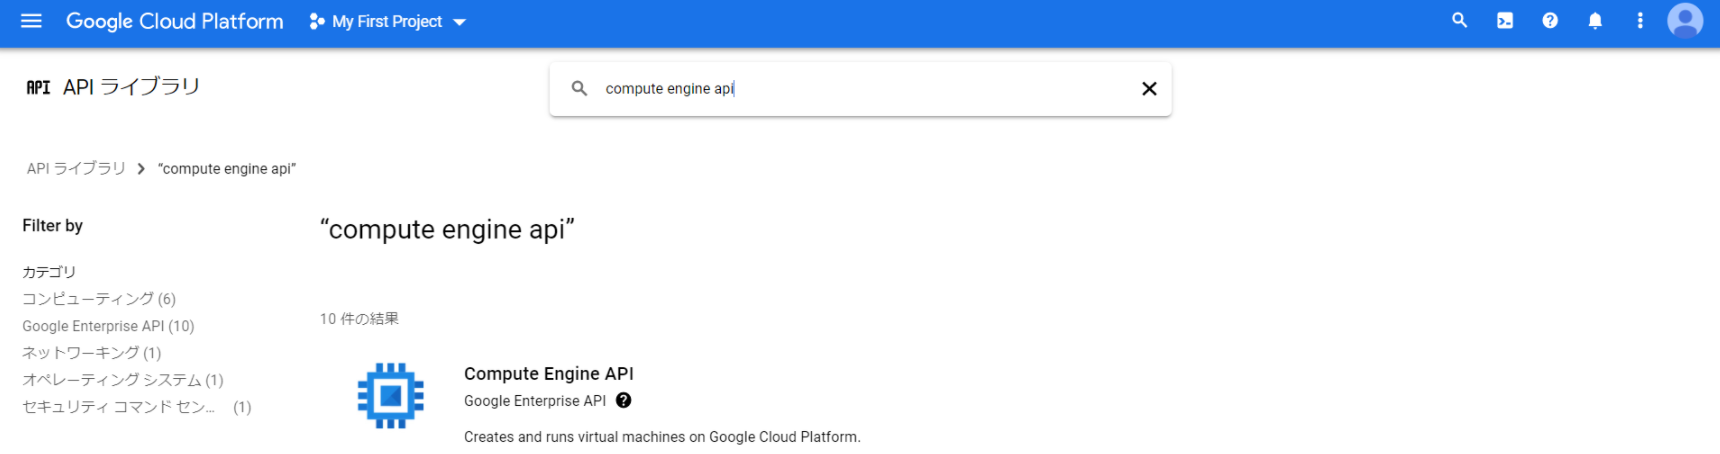Open the Compute Engine API result title
This screenshot has height=454, width=1720.
pos(548,374)
